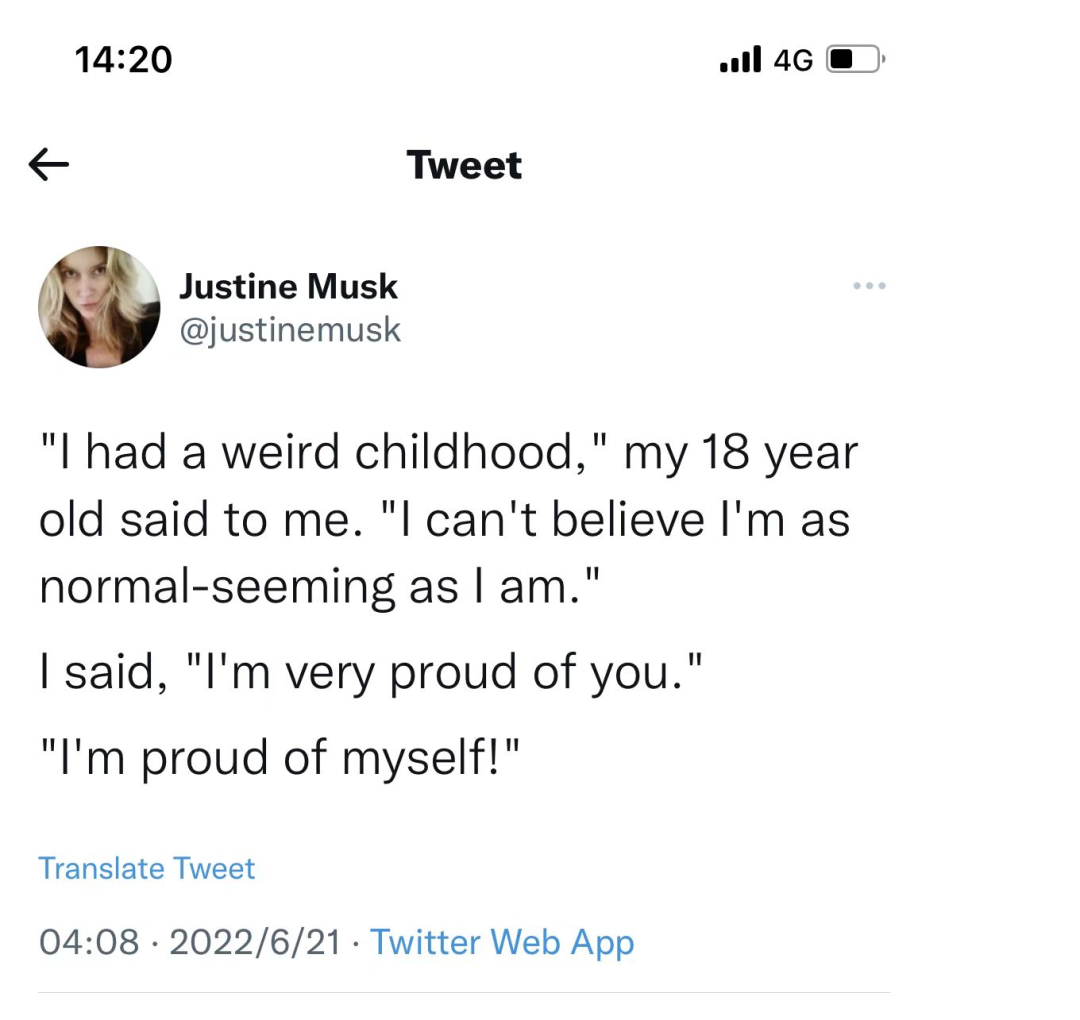The height and width of the screenshot is (1020, 1080).
Task: Tap the back arrow
Action: [49, 165]
